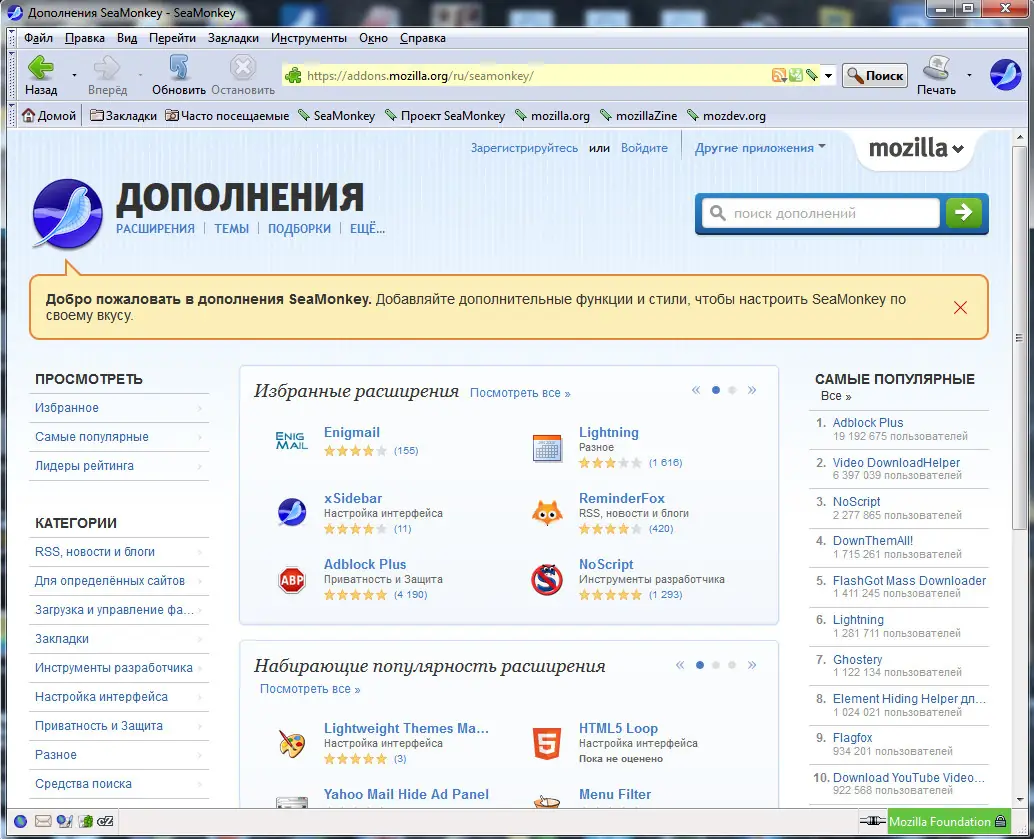Click the green search arrow button

(963, 212)
